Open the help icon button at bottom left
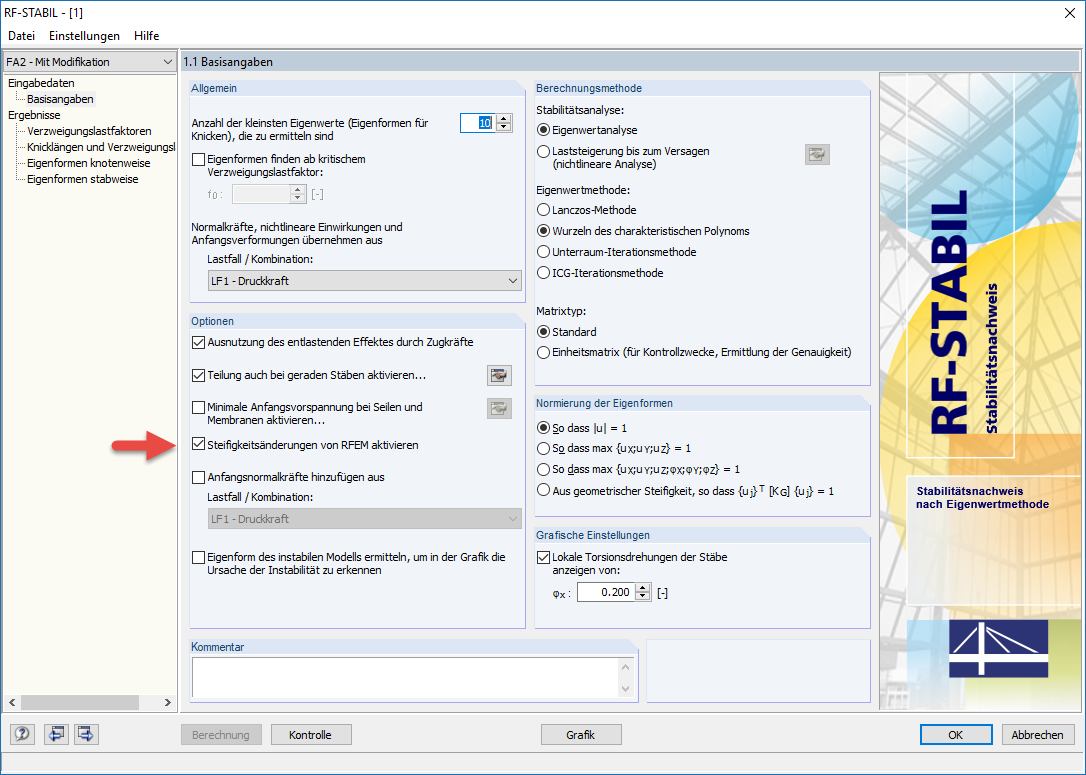The image size is (1086, 775). 22,734
